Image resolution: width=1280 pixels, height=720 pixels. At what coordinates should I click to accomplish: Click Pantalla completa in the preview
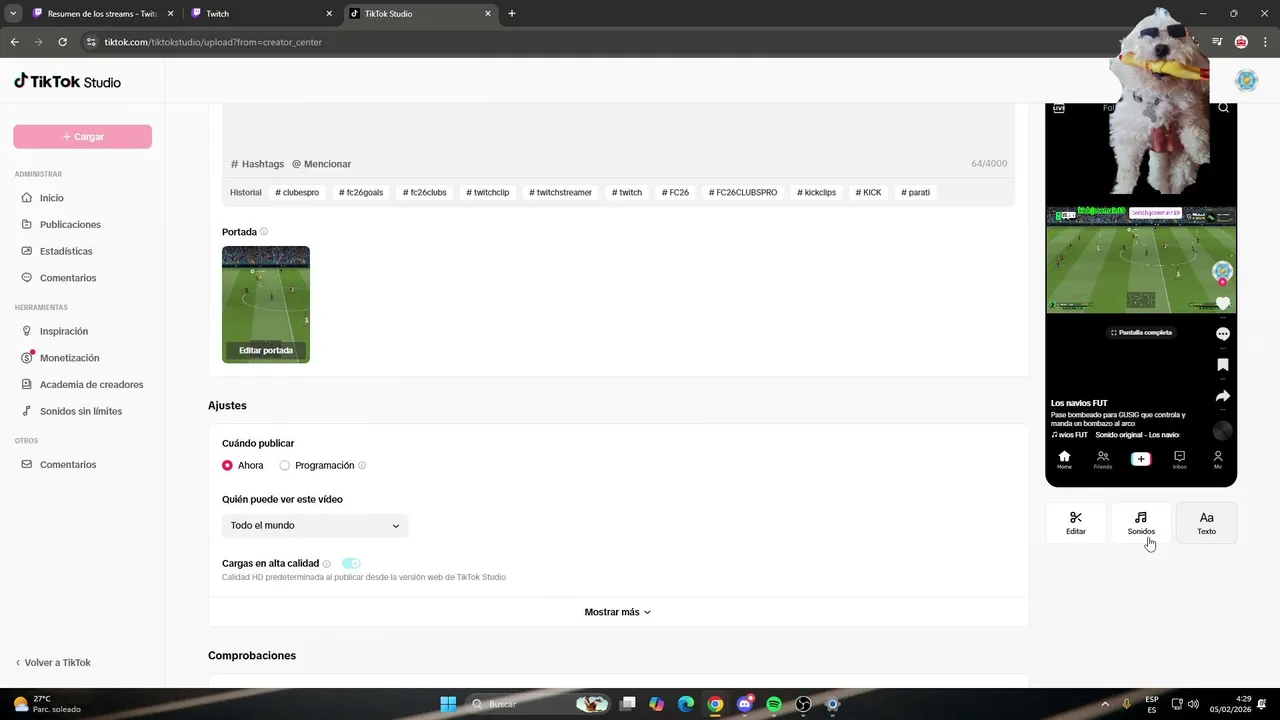[1141, 332]
